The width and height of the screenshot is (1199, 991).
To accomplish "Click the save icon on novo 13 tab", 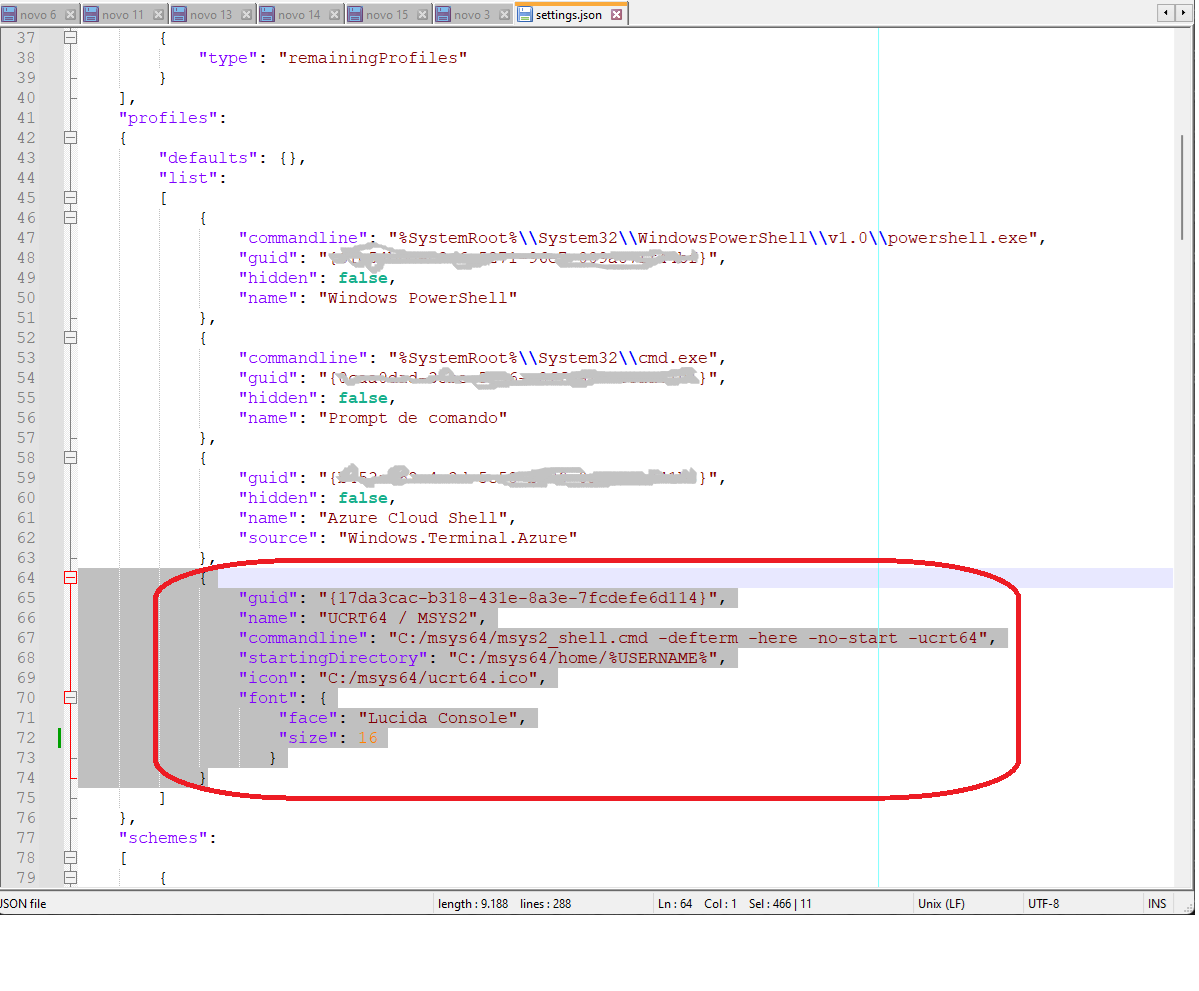I will point(179,15).
